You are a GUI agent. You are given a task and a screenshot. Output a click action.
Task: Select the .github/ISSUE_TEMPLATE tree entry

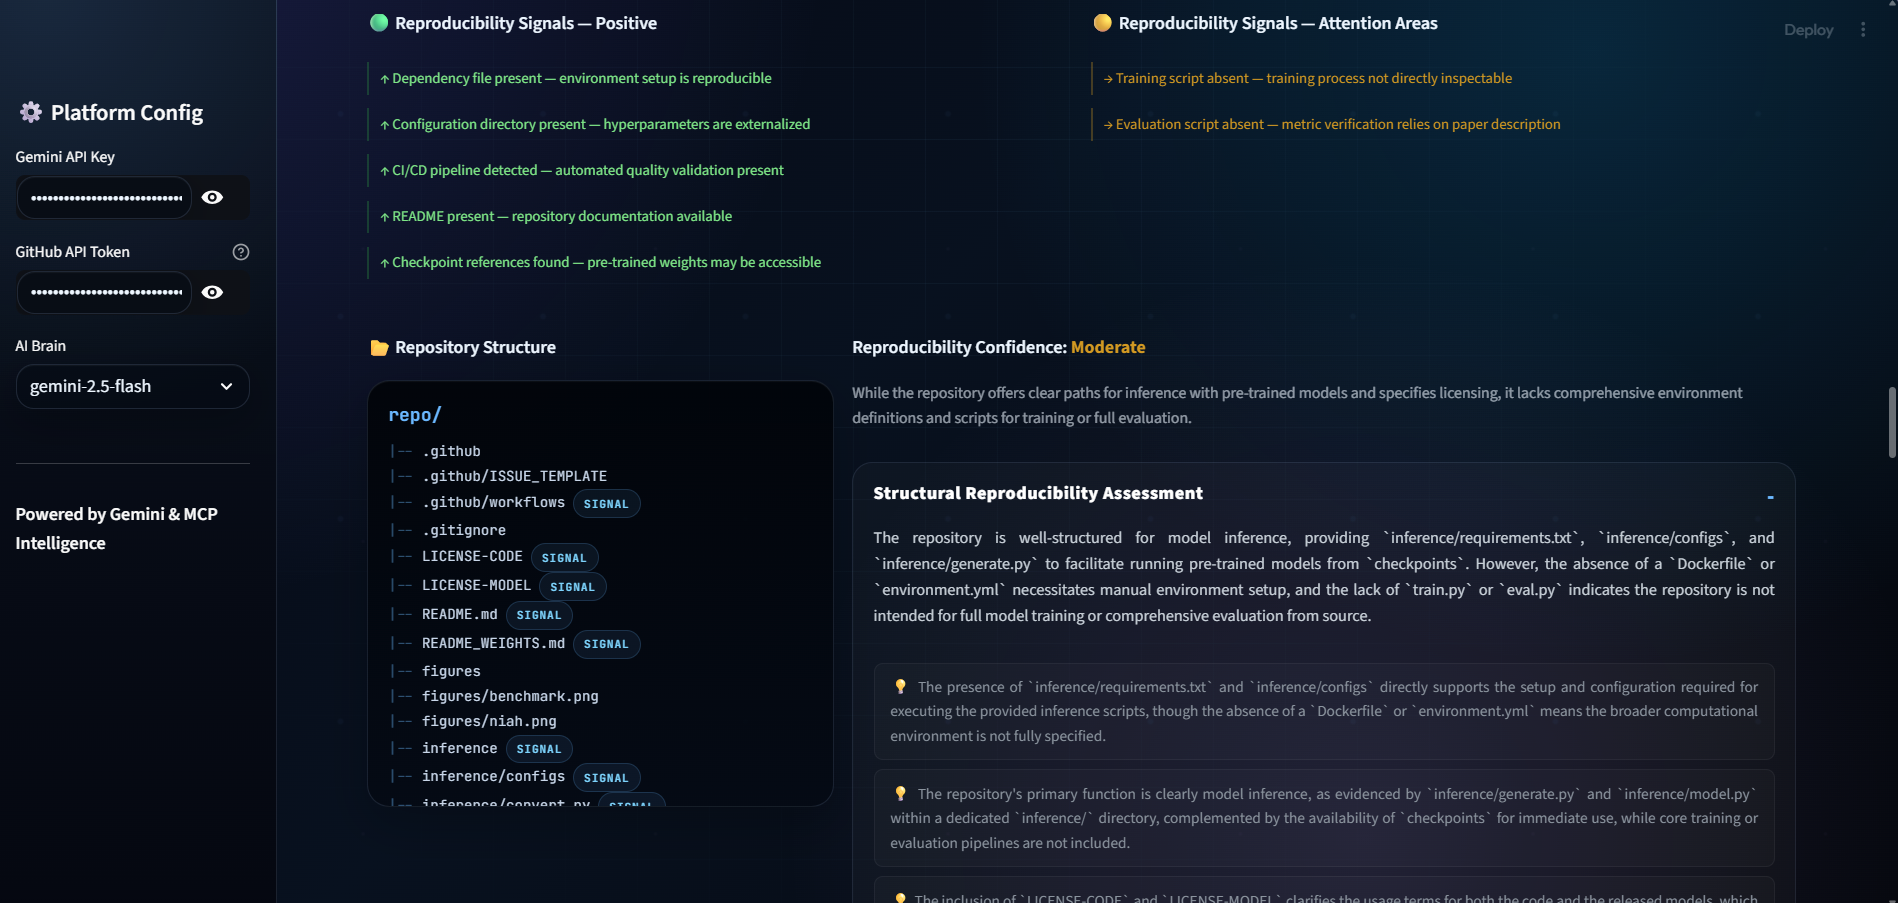coord(514,476)
